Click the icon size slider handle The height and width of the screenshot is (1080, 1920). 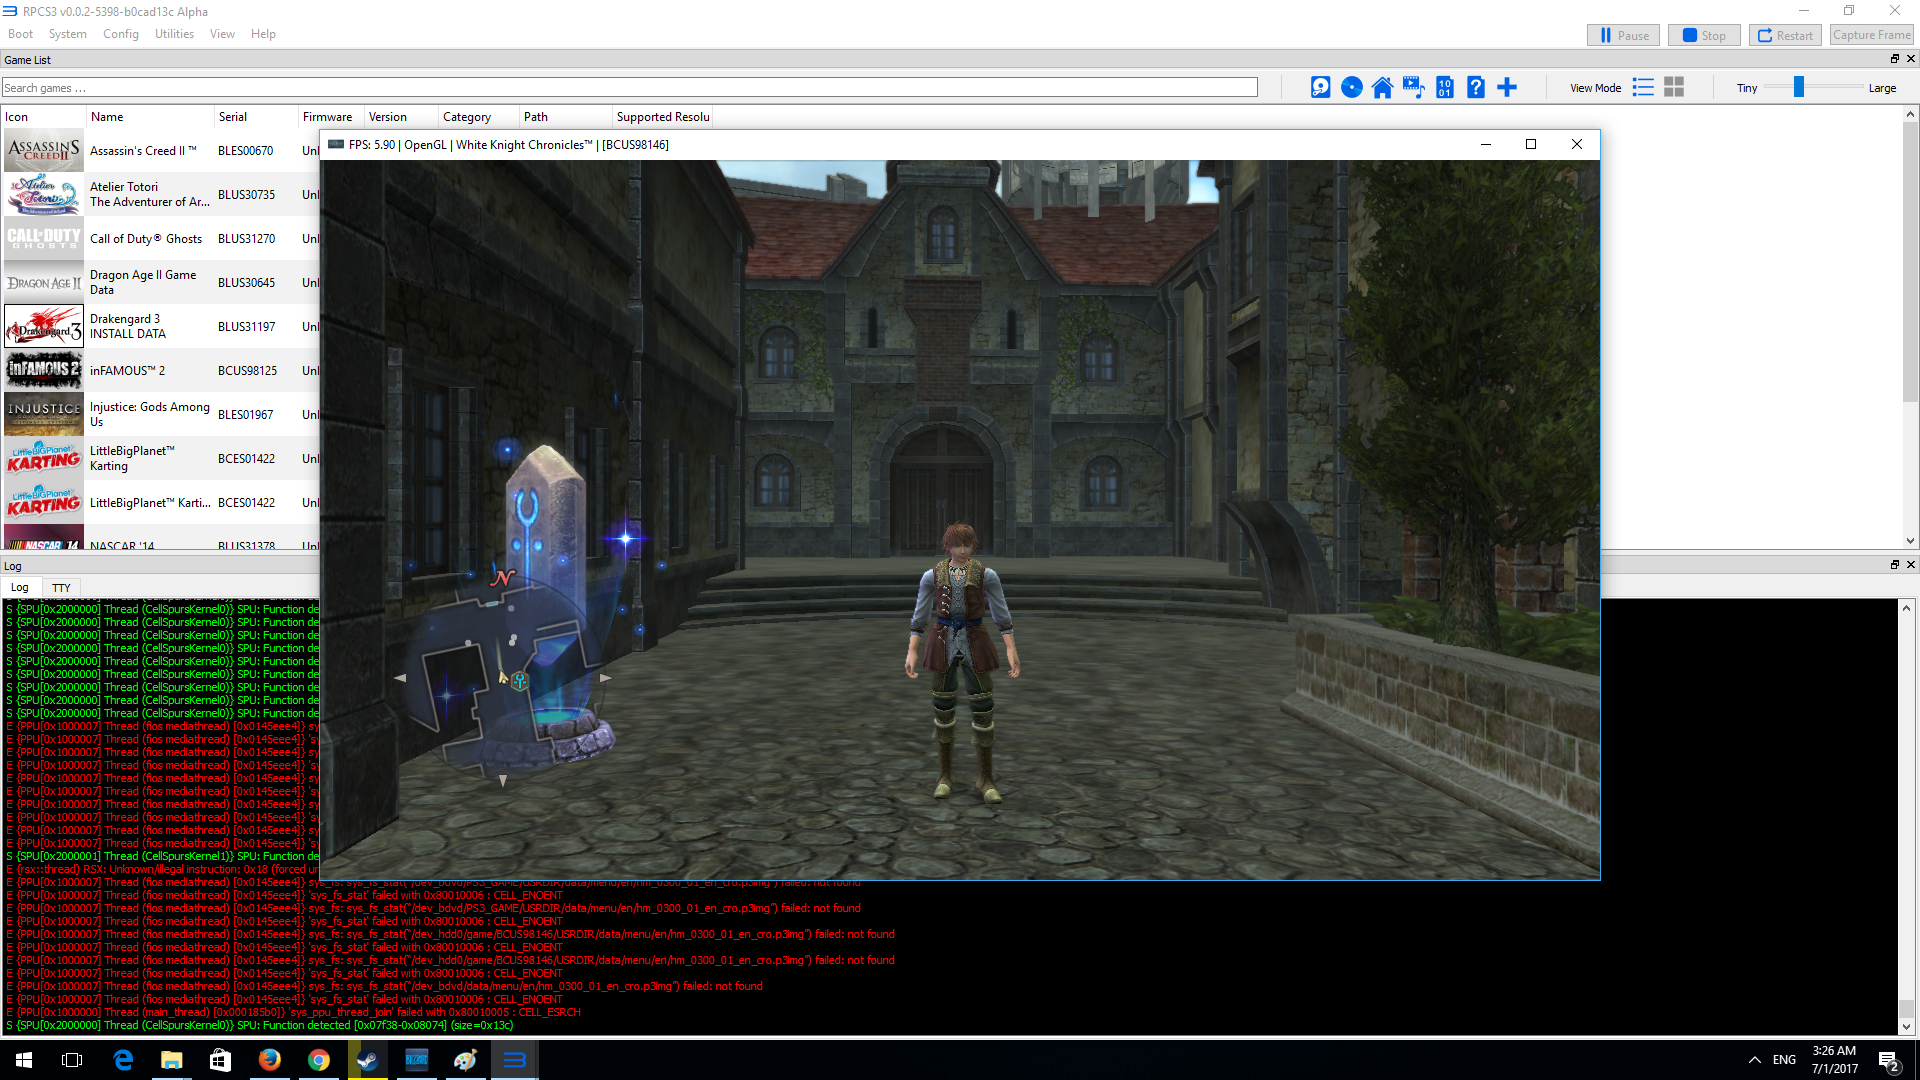[x=1798, y=88]
